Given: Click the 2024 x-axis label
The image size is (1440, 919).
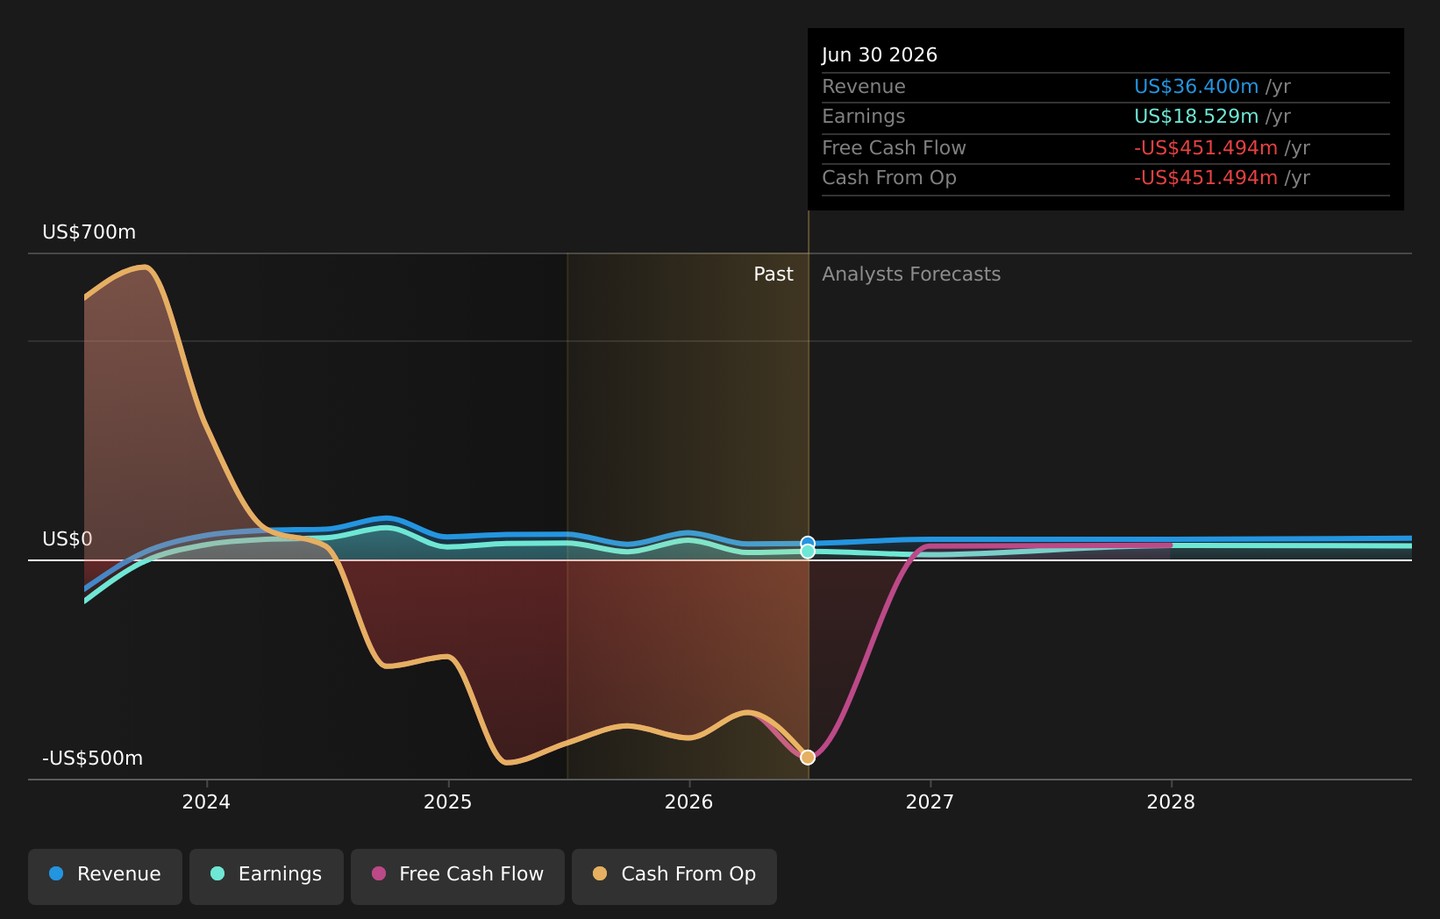Looking at the screenshot, I should [x=206, y=802].
